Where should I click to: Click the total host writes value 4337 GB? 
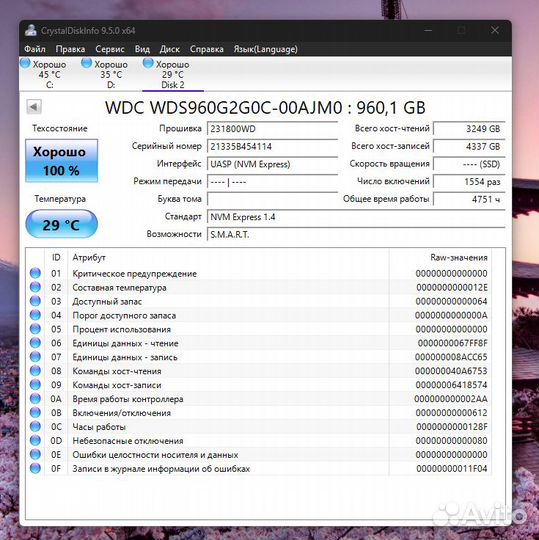pyautogui.click(x=469, y=146)
